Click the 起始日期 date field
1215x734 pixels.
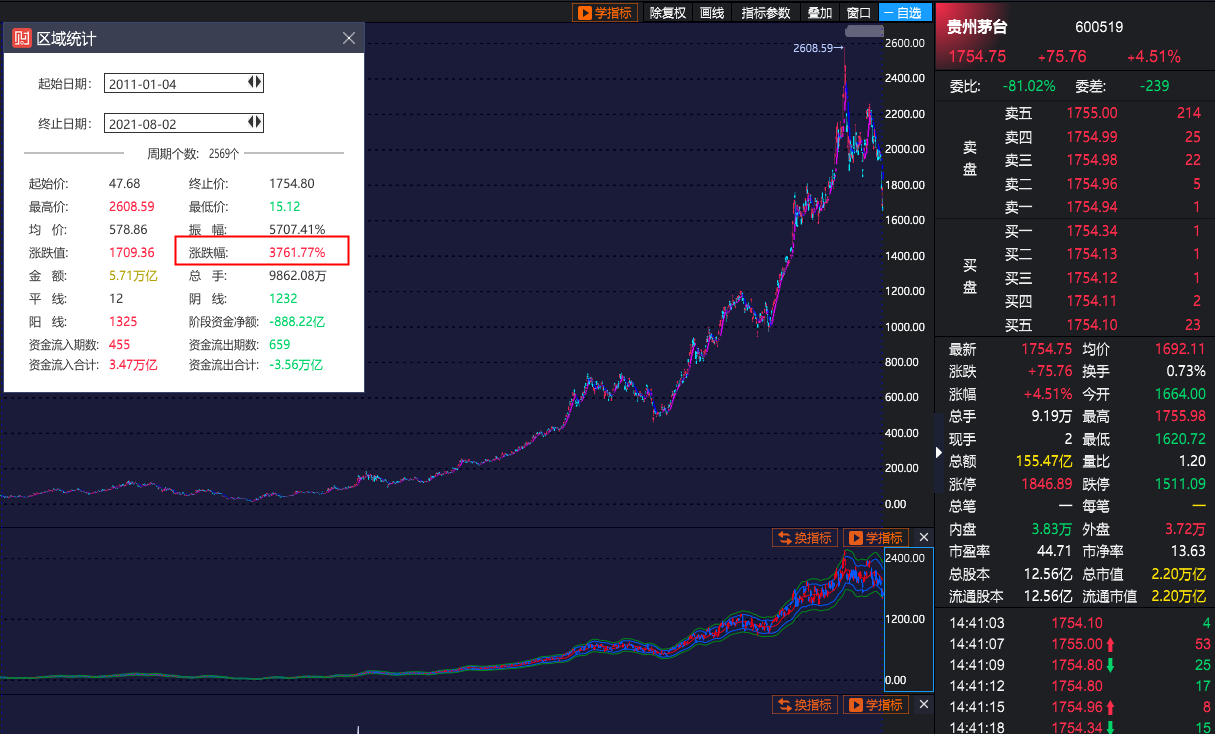[x=184, y=83]
